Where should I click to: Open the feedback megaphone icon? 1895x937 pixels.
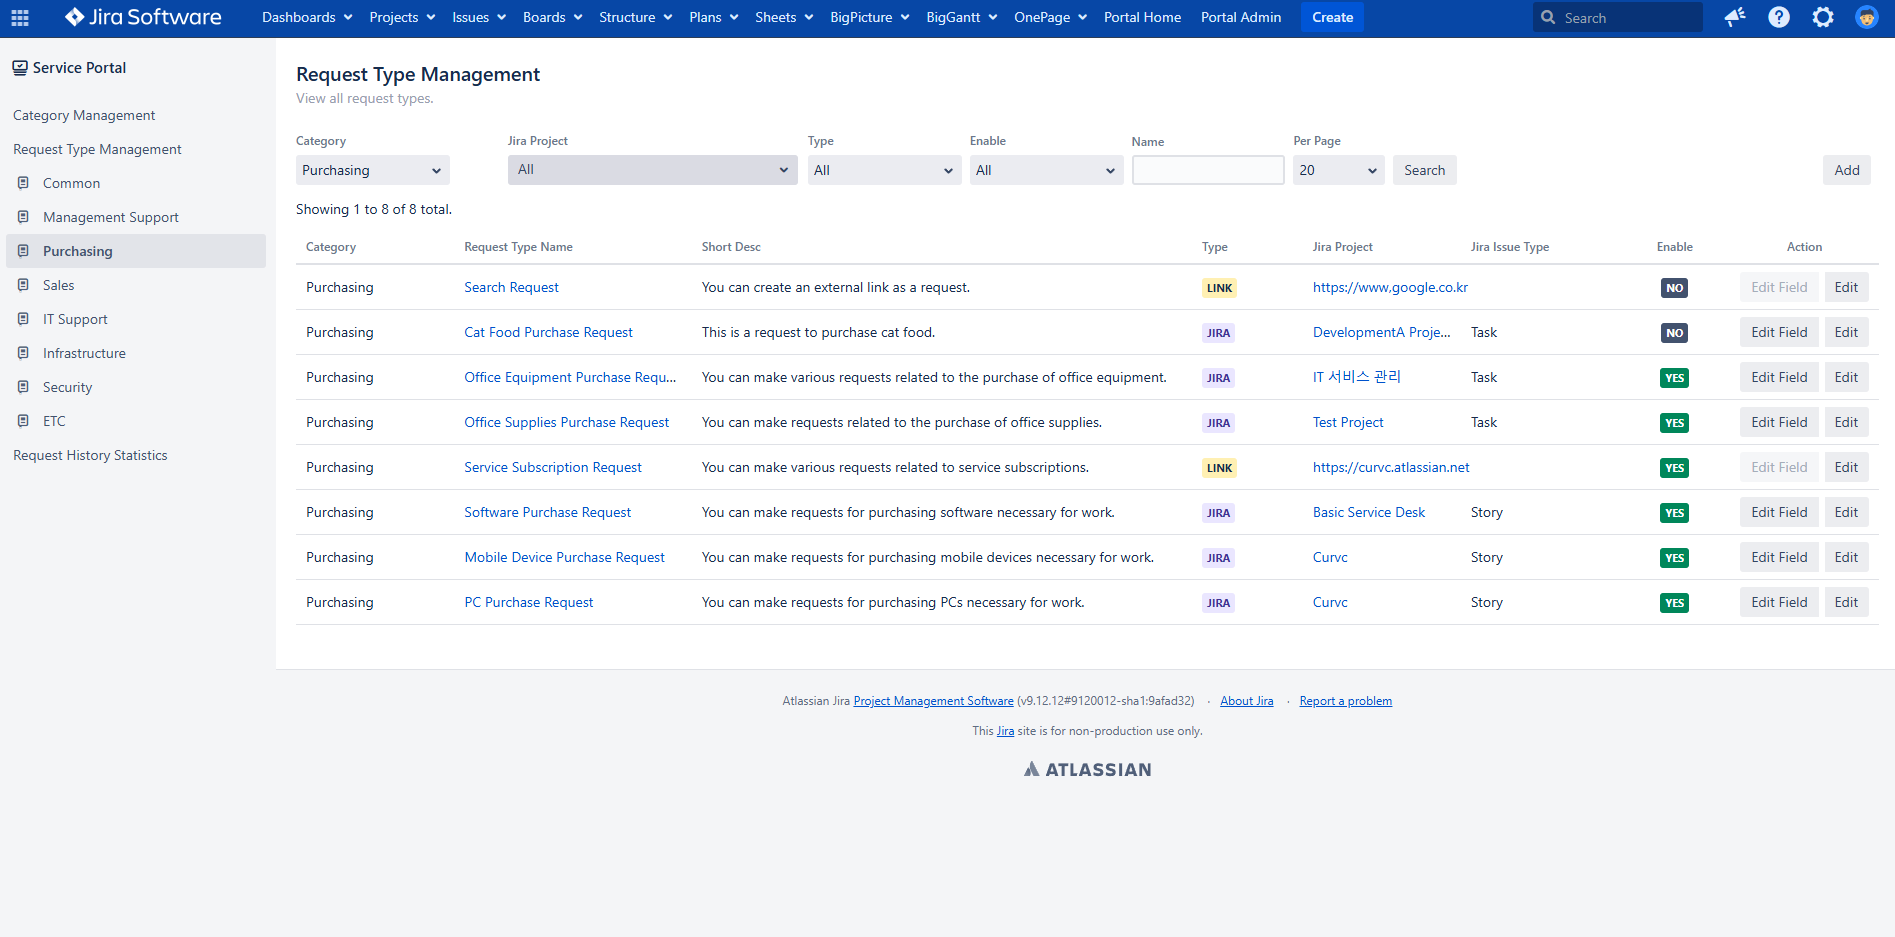(x=1735, y=17)
